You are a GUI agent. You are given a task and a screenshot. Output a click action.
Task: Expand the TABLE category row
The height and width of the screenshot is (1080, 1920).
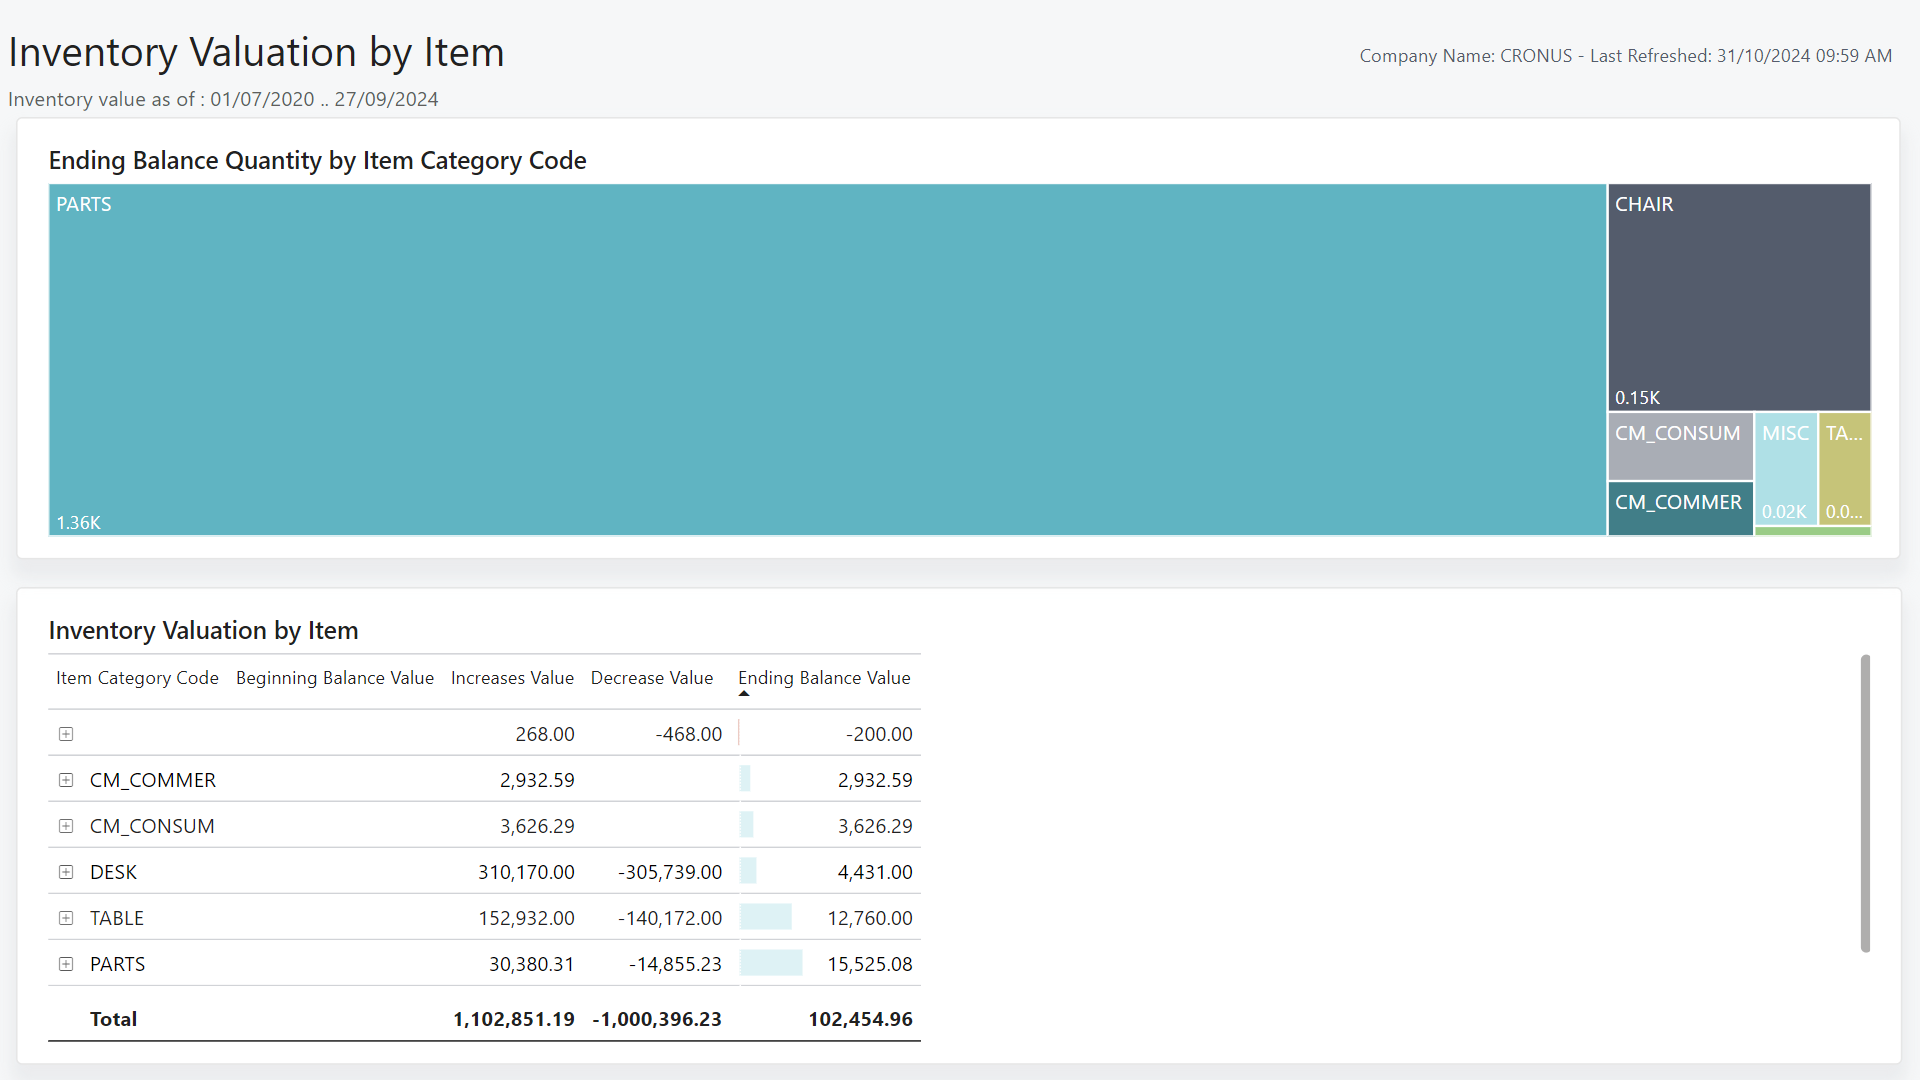(x=66, y=918)
